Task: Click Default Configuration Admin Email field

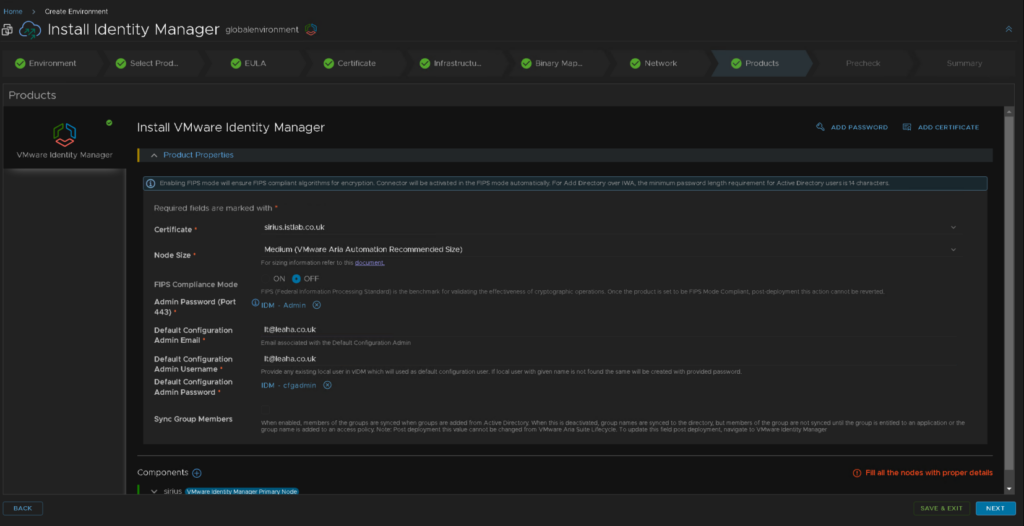Action: point(610,330)
